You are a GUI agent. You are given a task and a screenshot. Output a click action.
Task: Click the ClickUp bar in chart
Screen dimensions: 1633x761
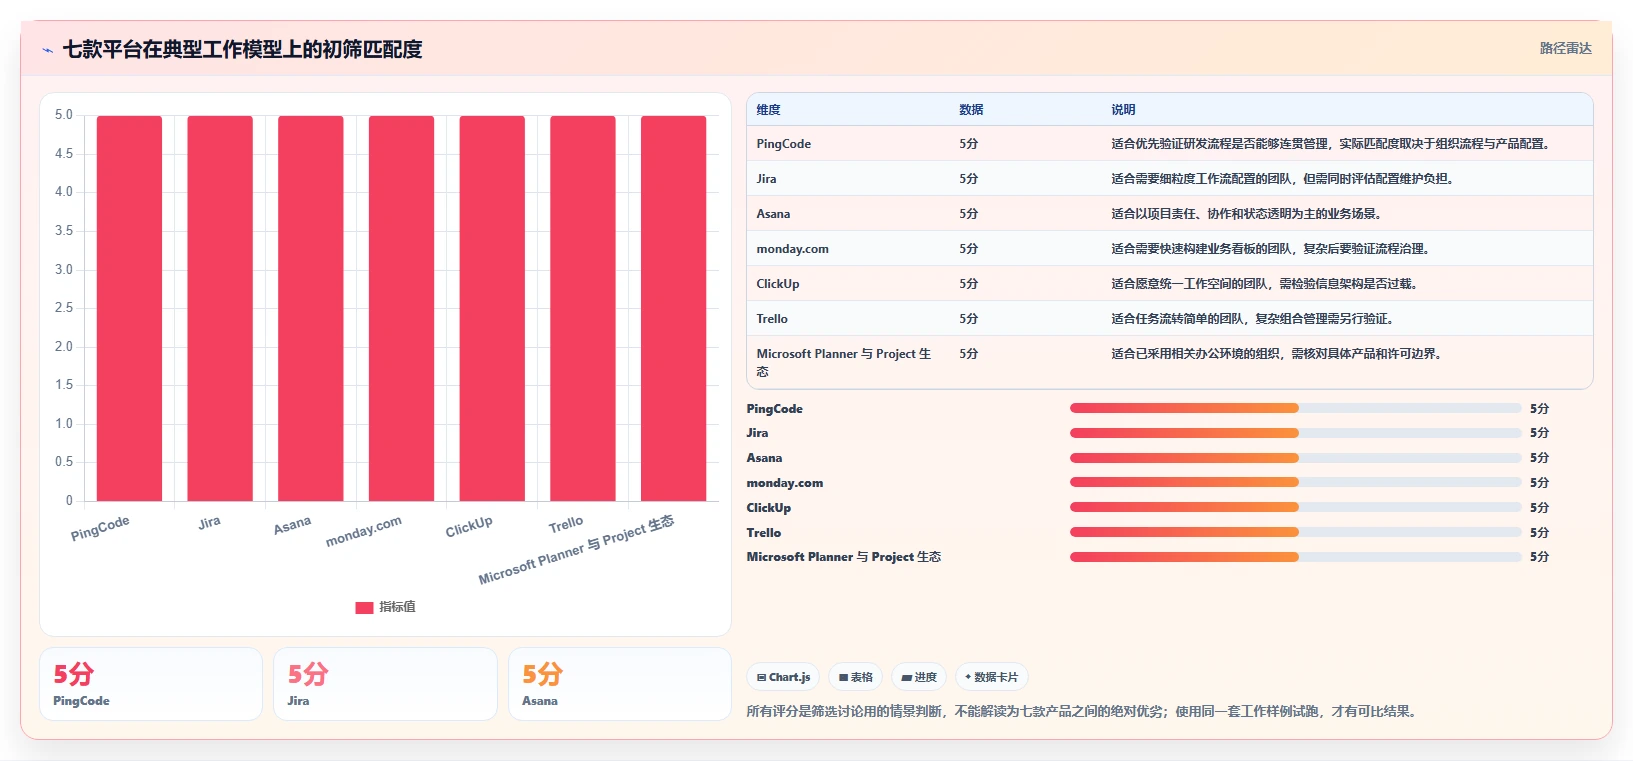492,308
